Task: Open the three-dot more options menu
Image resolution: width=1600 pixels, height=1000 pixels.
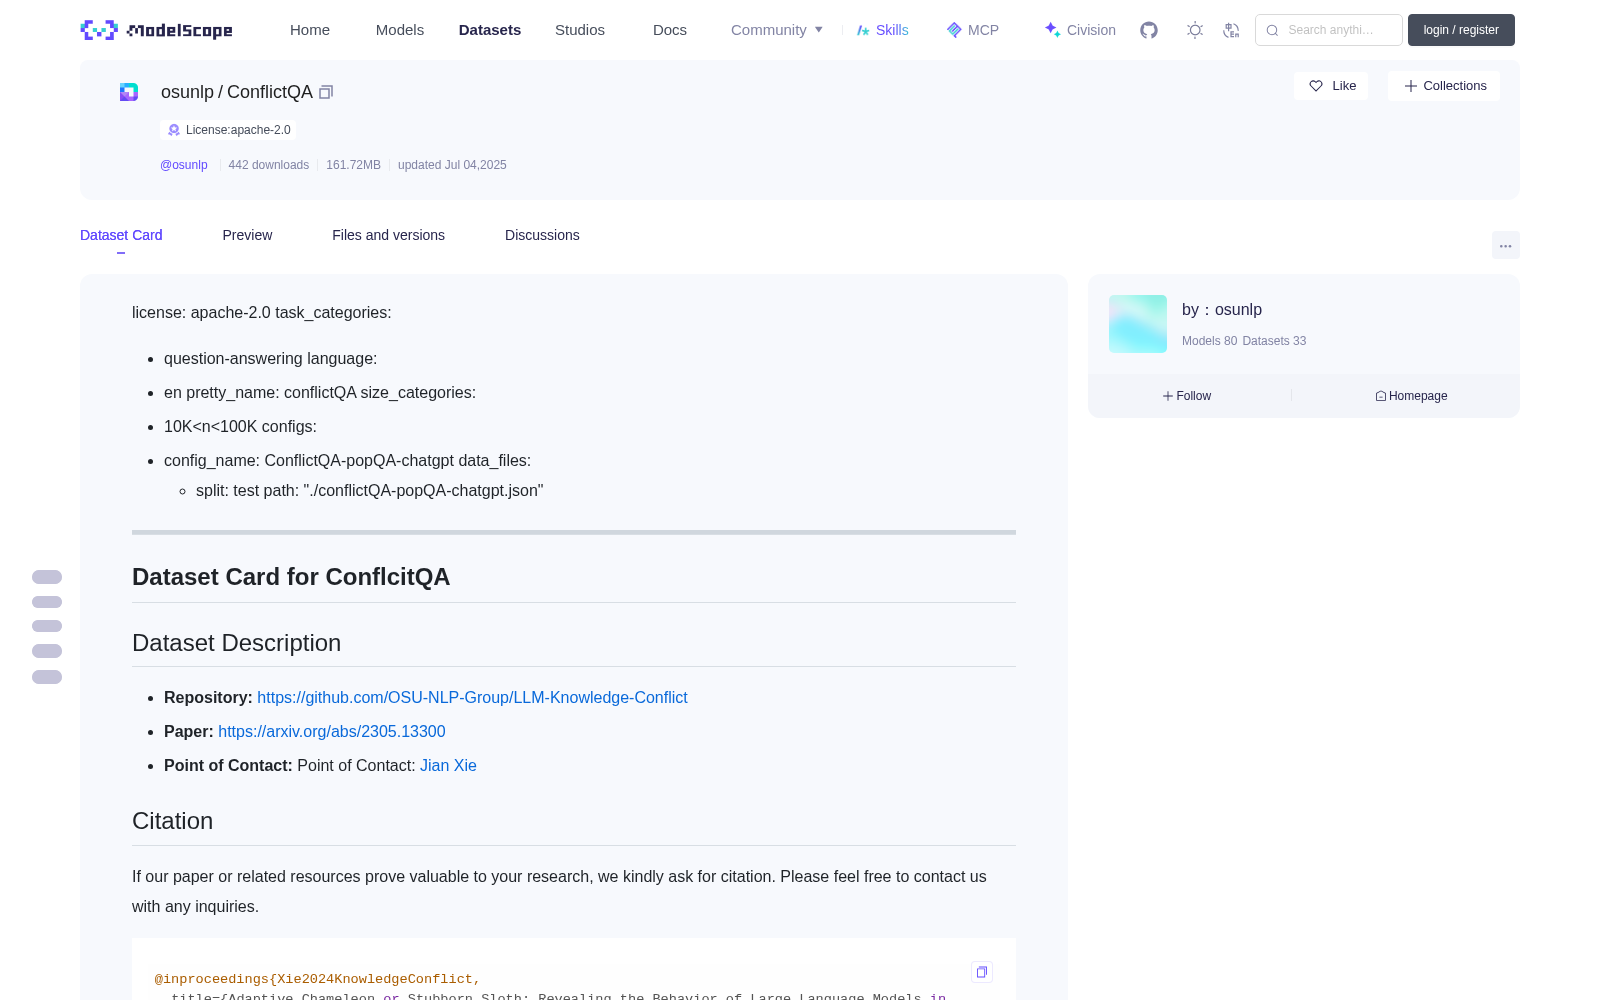Action: [x=1505, y=245]
